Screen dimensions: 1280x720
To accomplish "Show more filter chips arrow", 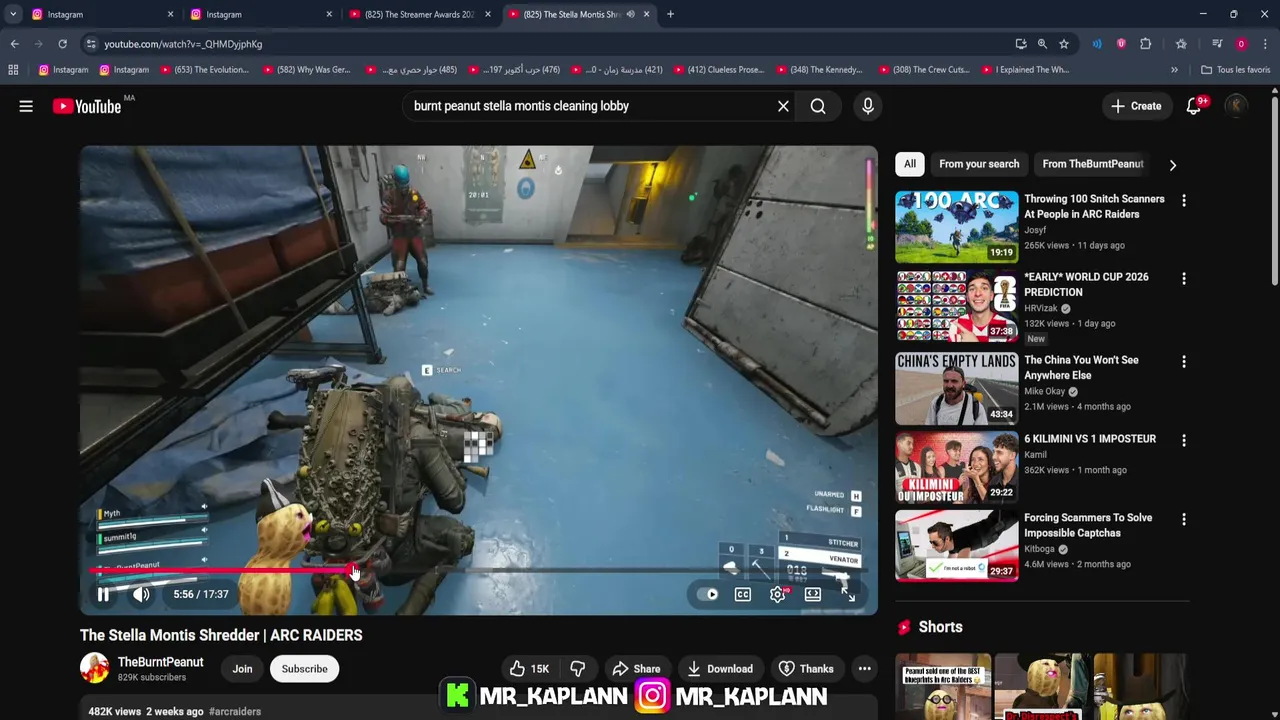I will click(x=1172, y=165).
